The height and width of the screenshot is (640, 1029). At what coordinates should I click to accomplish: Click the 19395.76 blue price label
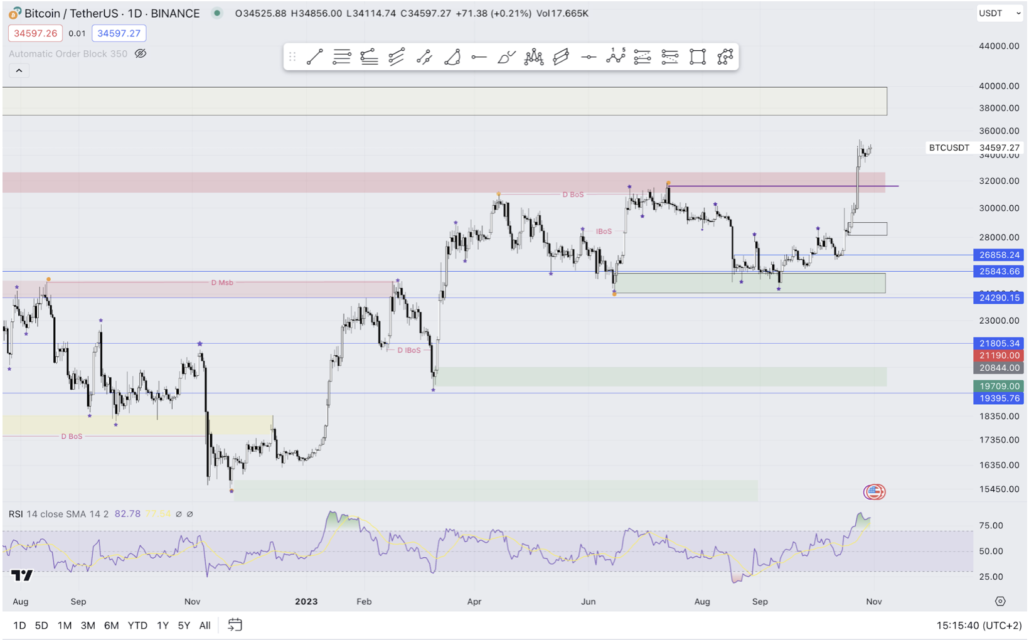pos(999,398)
